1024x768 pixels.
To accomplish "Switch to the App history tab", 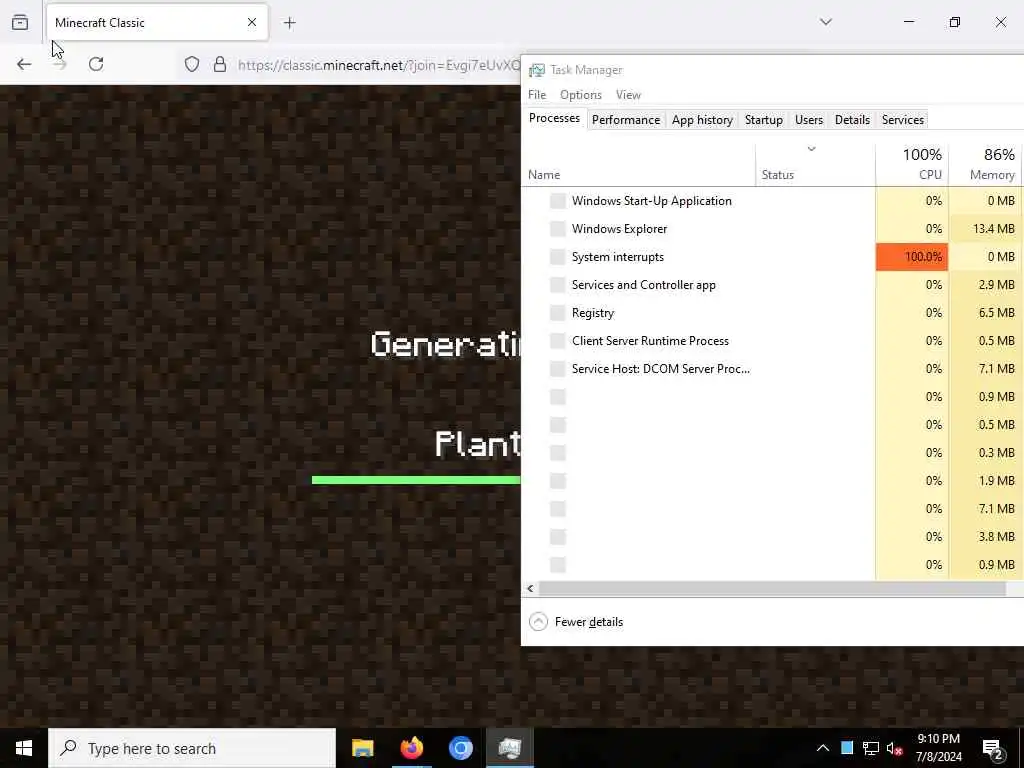I will (702, 120).
